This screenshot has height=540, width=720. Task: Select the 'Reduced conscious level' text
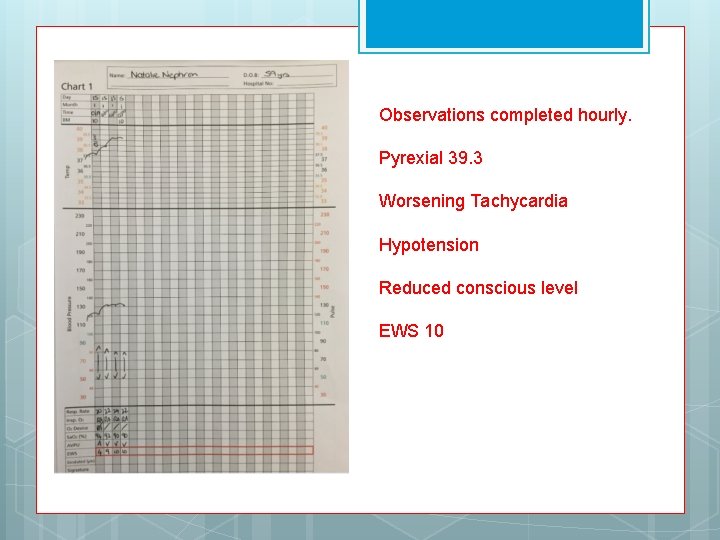coord(478,288)
